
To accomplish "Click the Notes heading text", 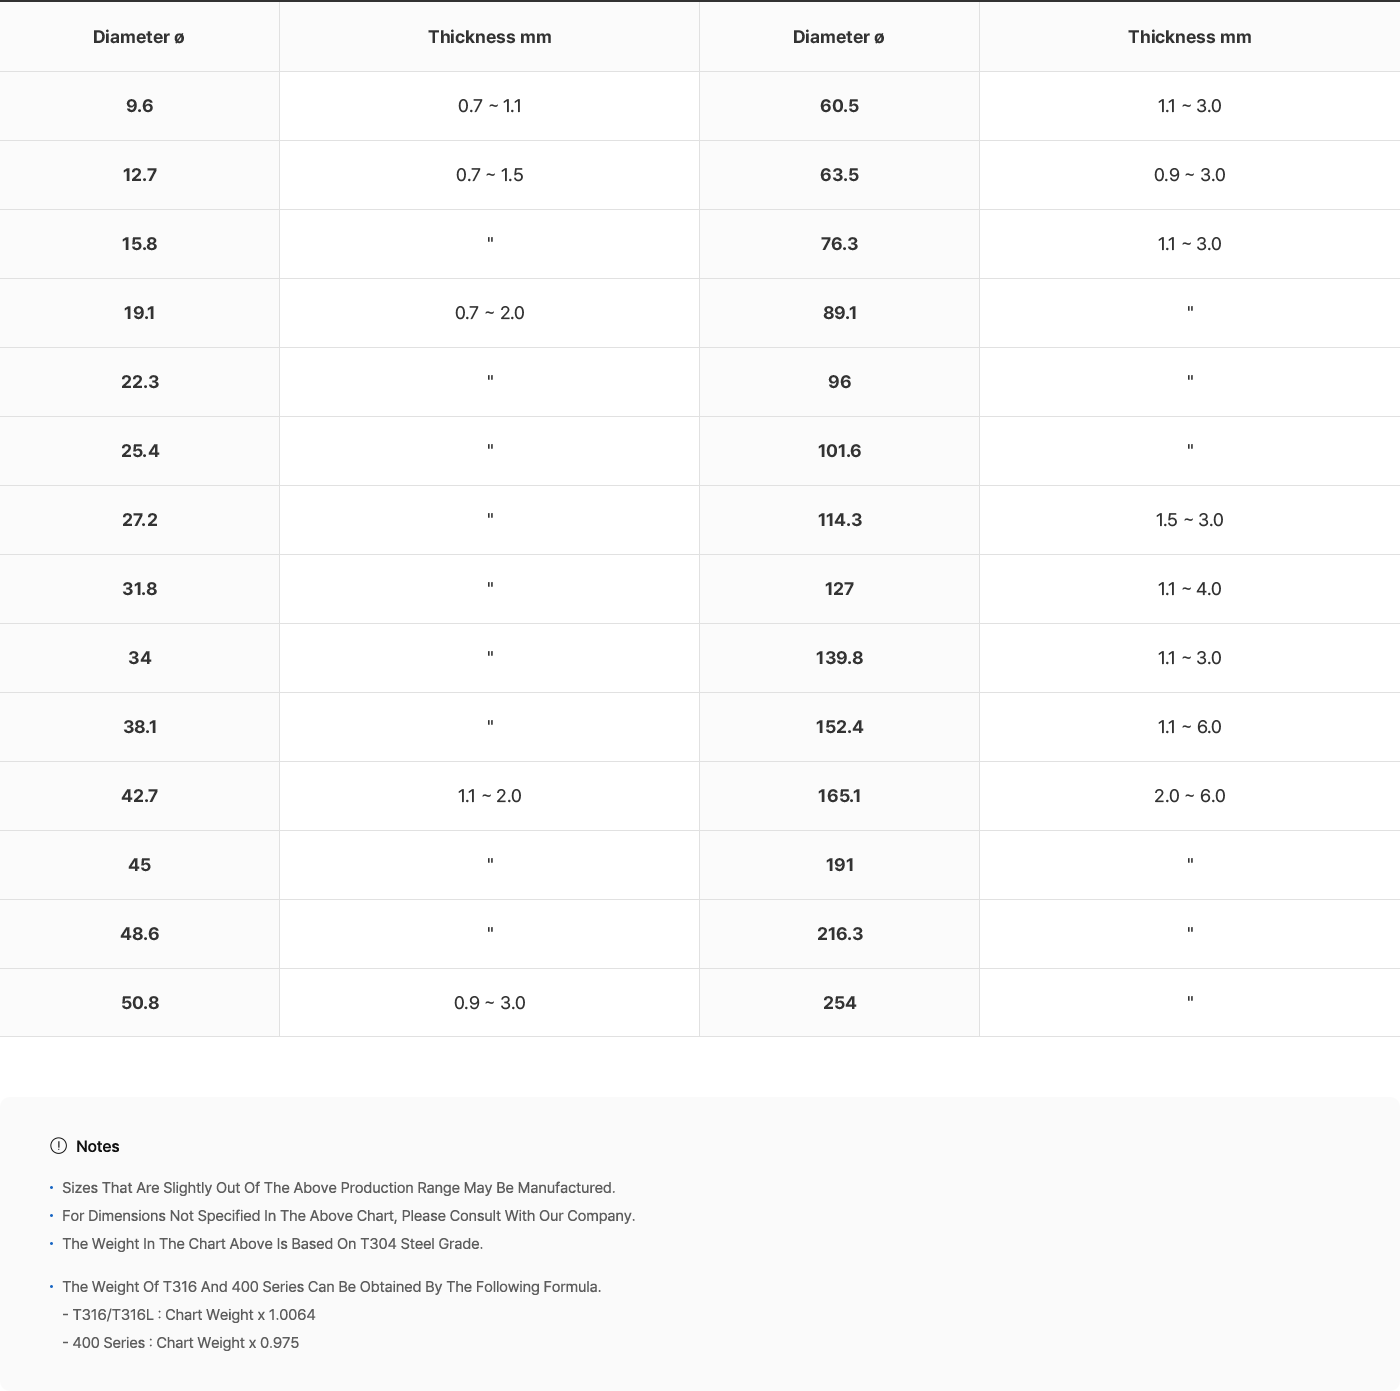I will point(97,1146).
